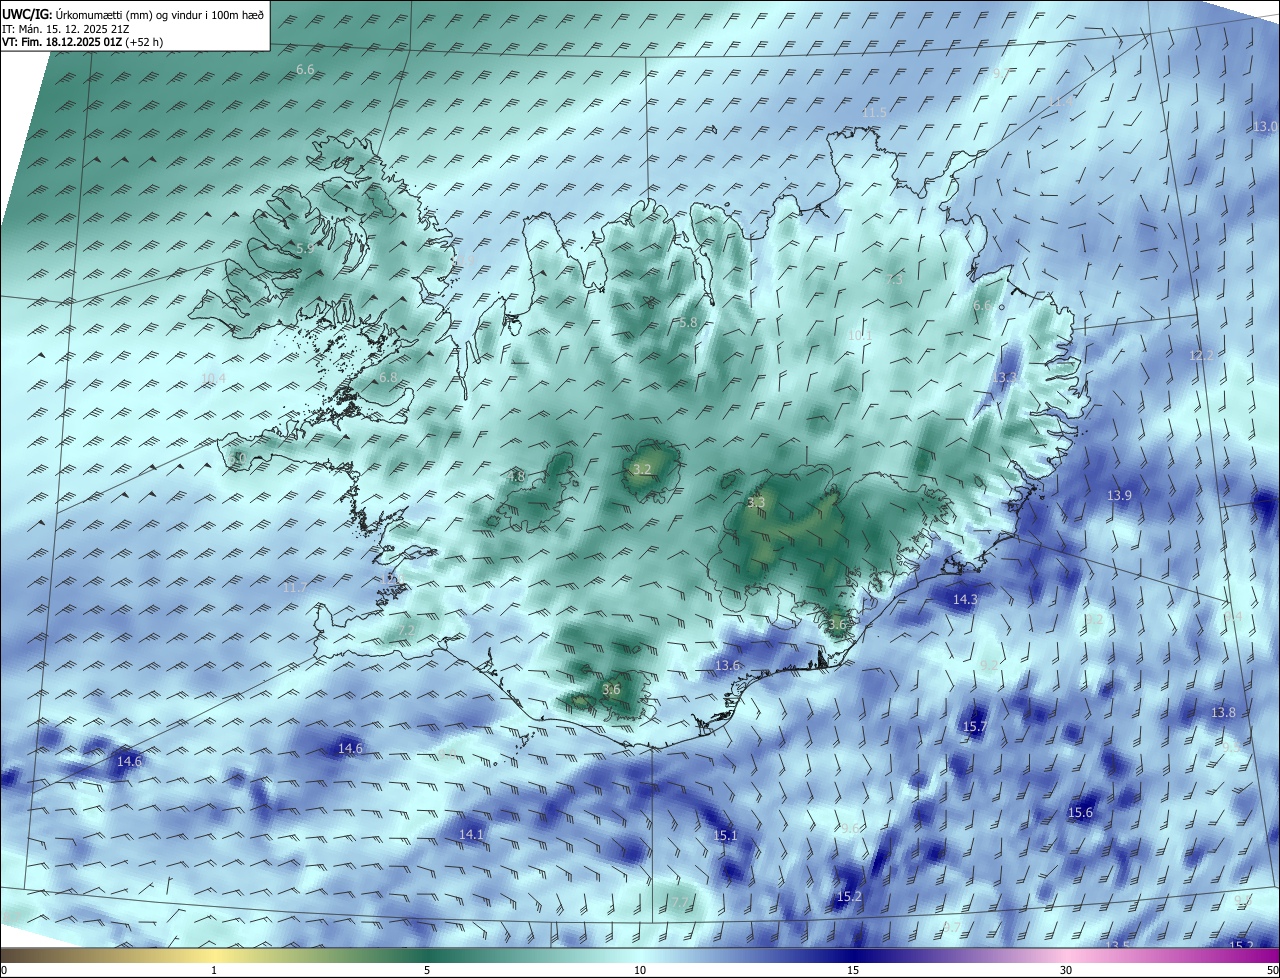Click the 15.1 value label

(725, 835)
